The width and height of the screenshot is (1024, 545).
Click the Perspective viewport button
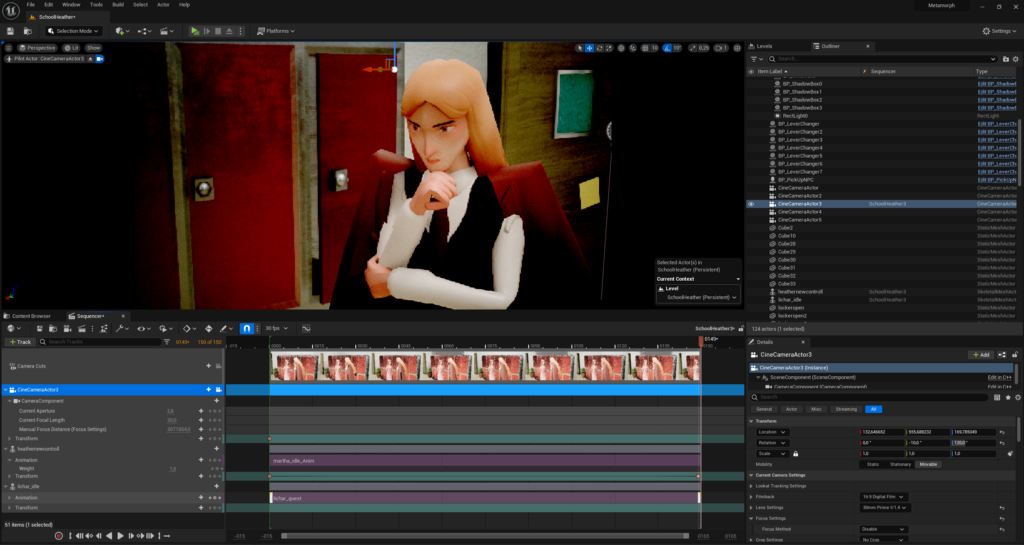coord(37,48)
